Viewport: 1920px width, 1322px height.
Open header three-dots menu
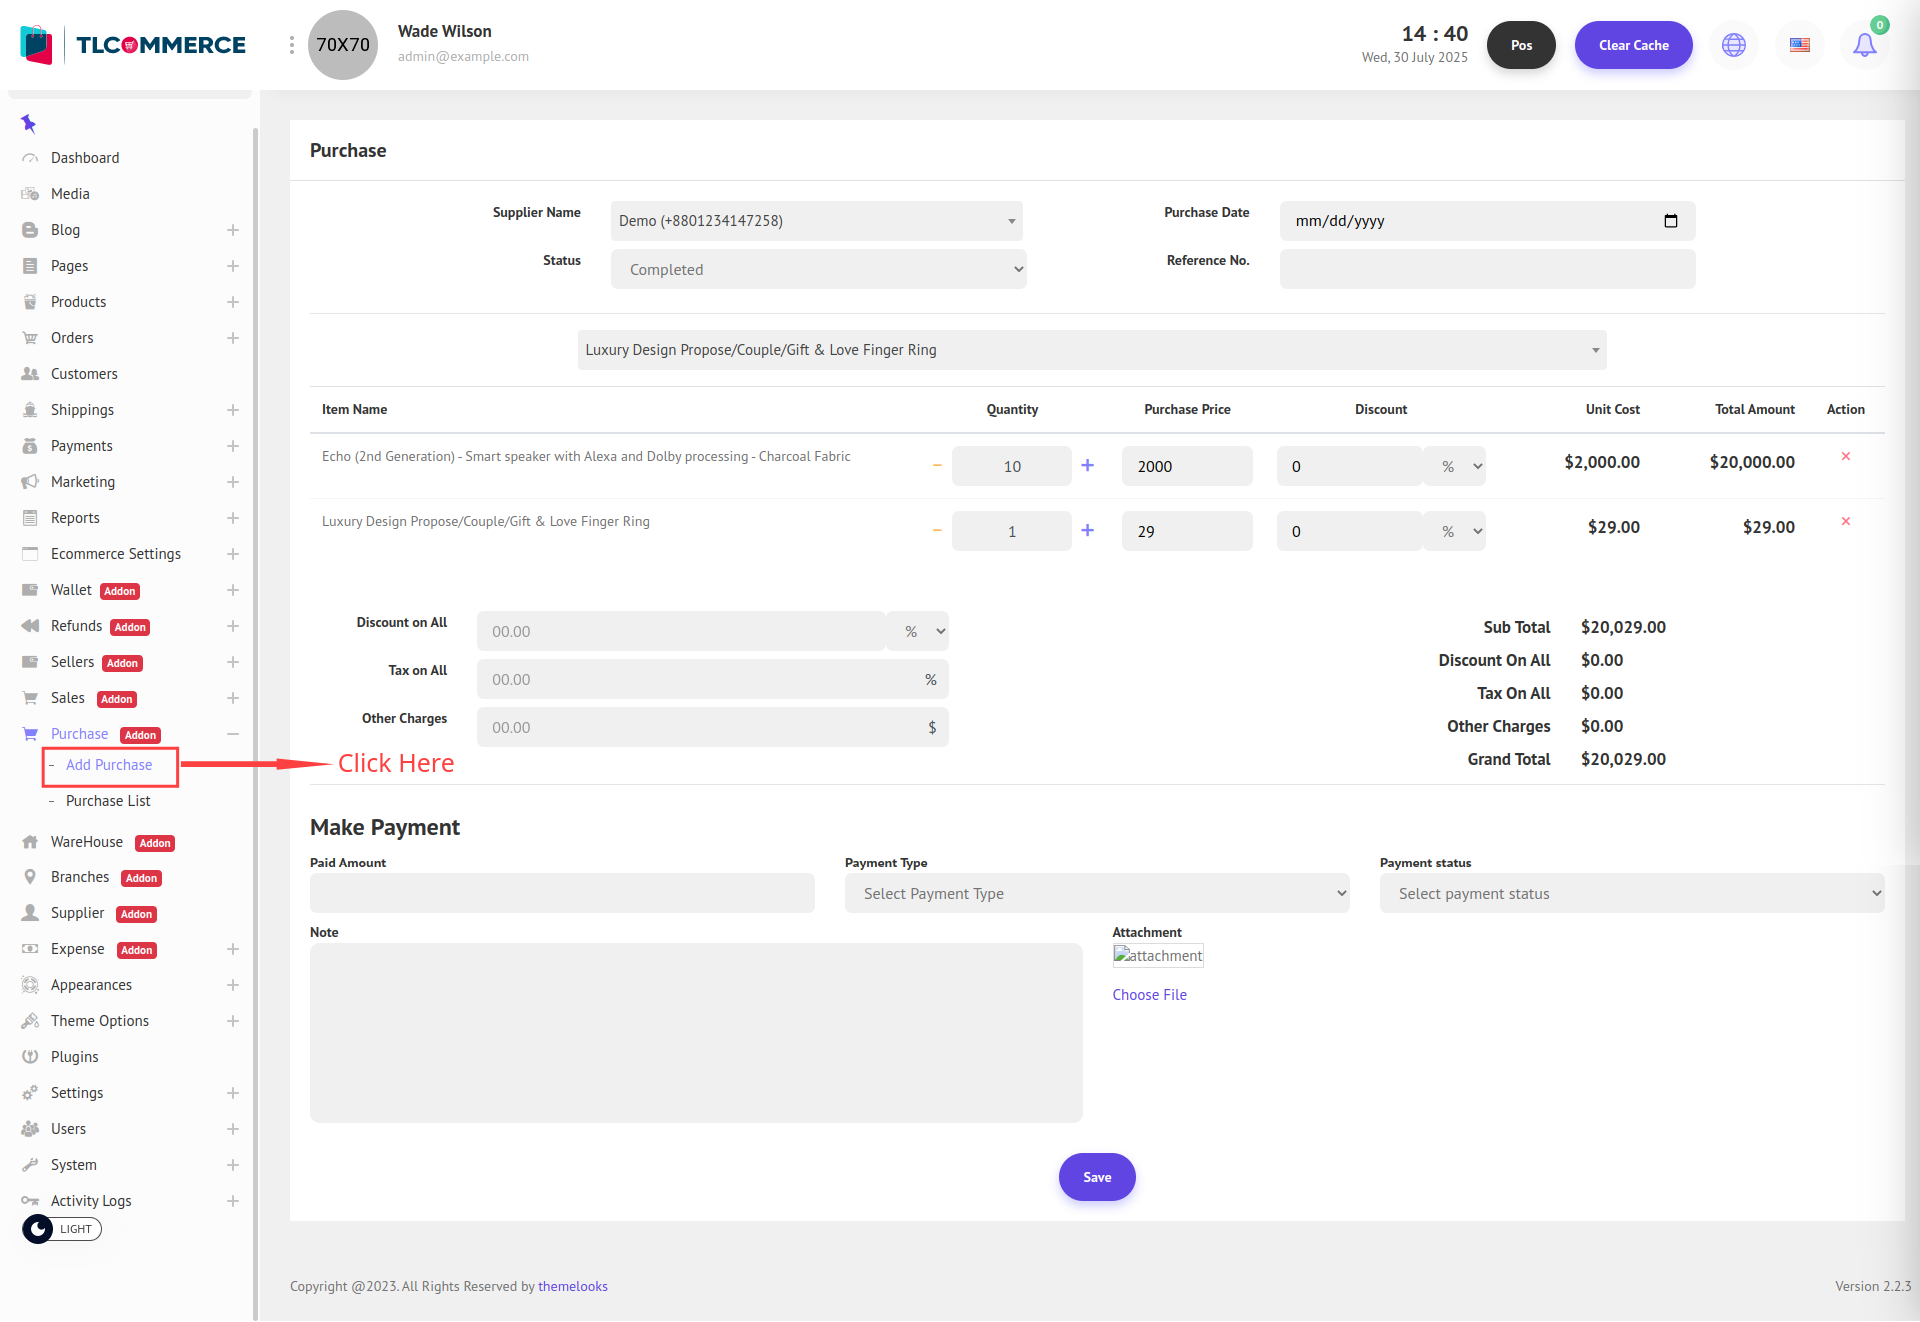291,45
